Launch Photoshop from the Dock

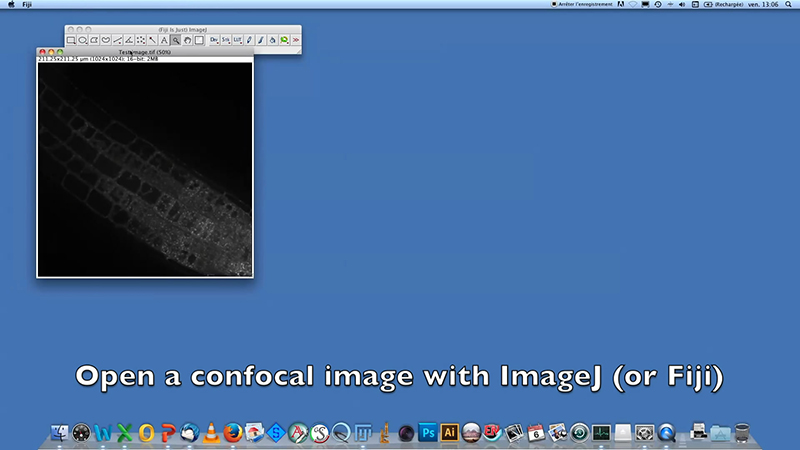428,433
